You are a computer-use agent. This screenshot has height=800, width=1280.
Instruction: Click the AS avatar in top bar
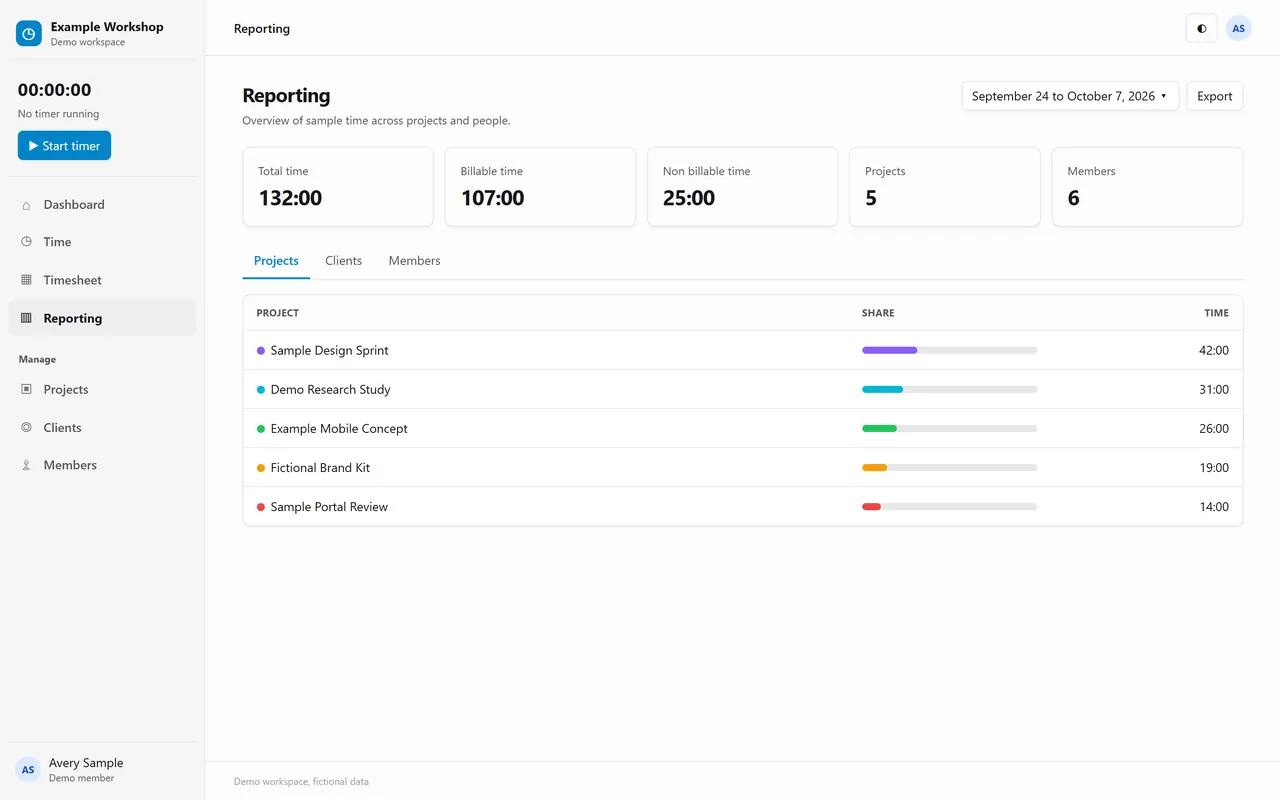pos(1238,28)
